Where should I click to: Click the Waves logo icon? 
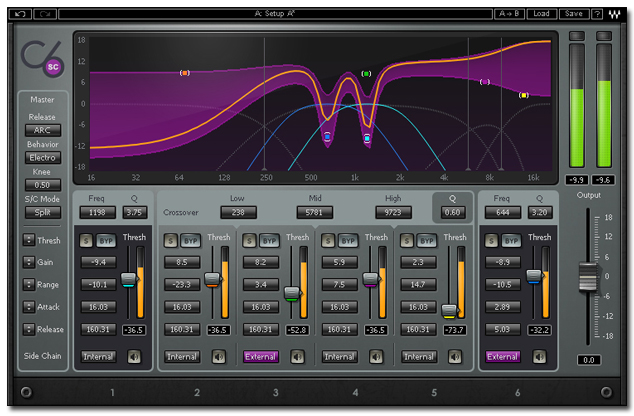click(614, 14)
